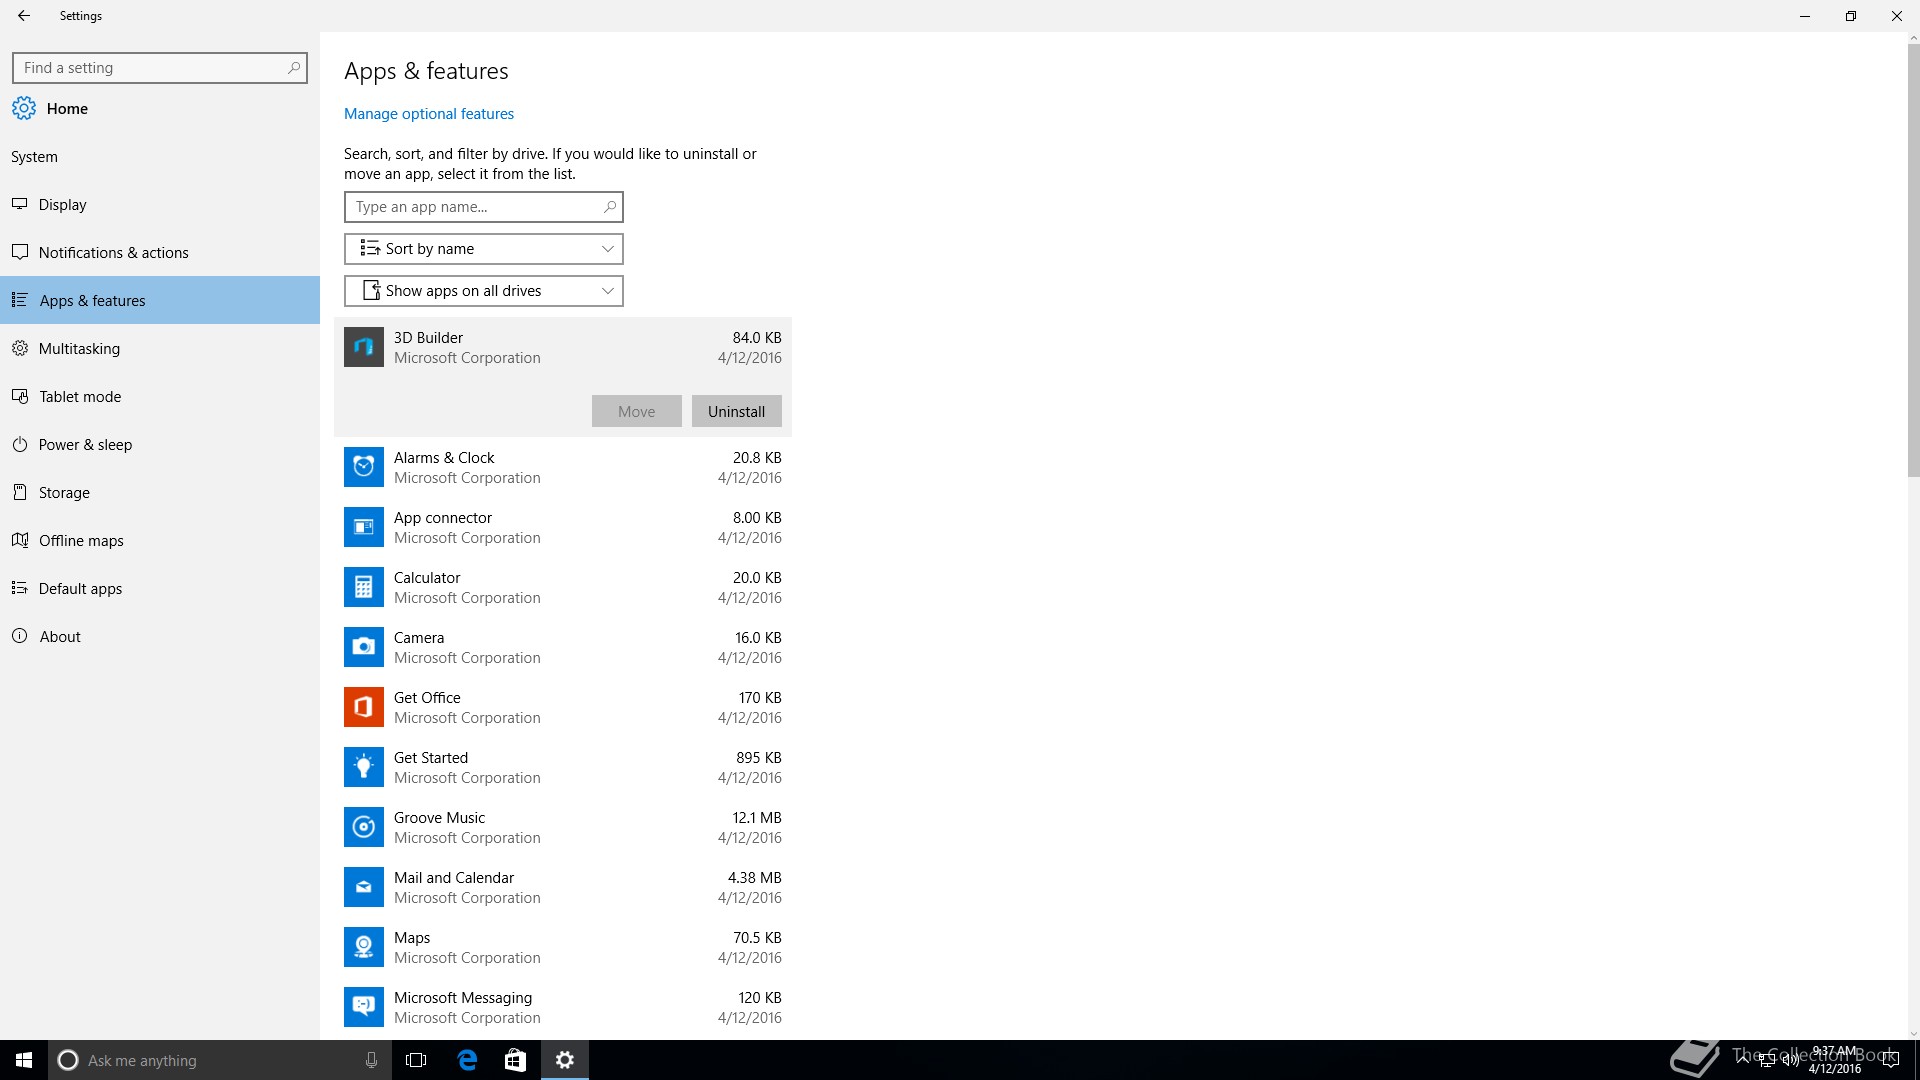Select the Get Started entry
Image resolution: width=1920 pixels, height=1080 pixels.
click(563, 767)
